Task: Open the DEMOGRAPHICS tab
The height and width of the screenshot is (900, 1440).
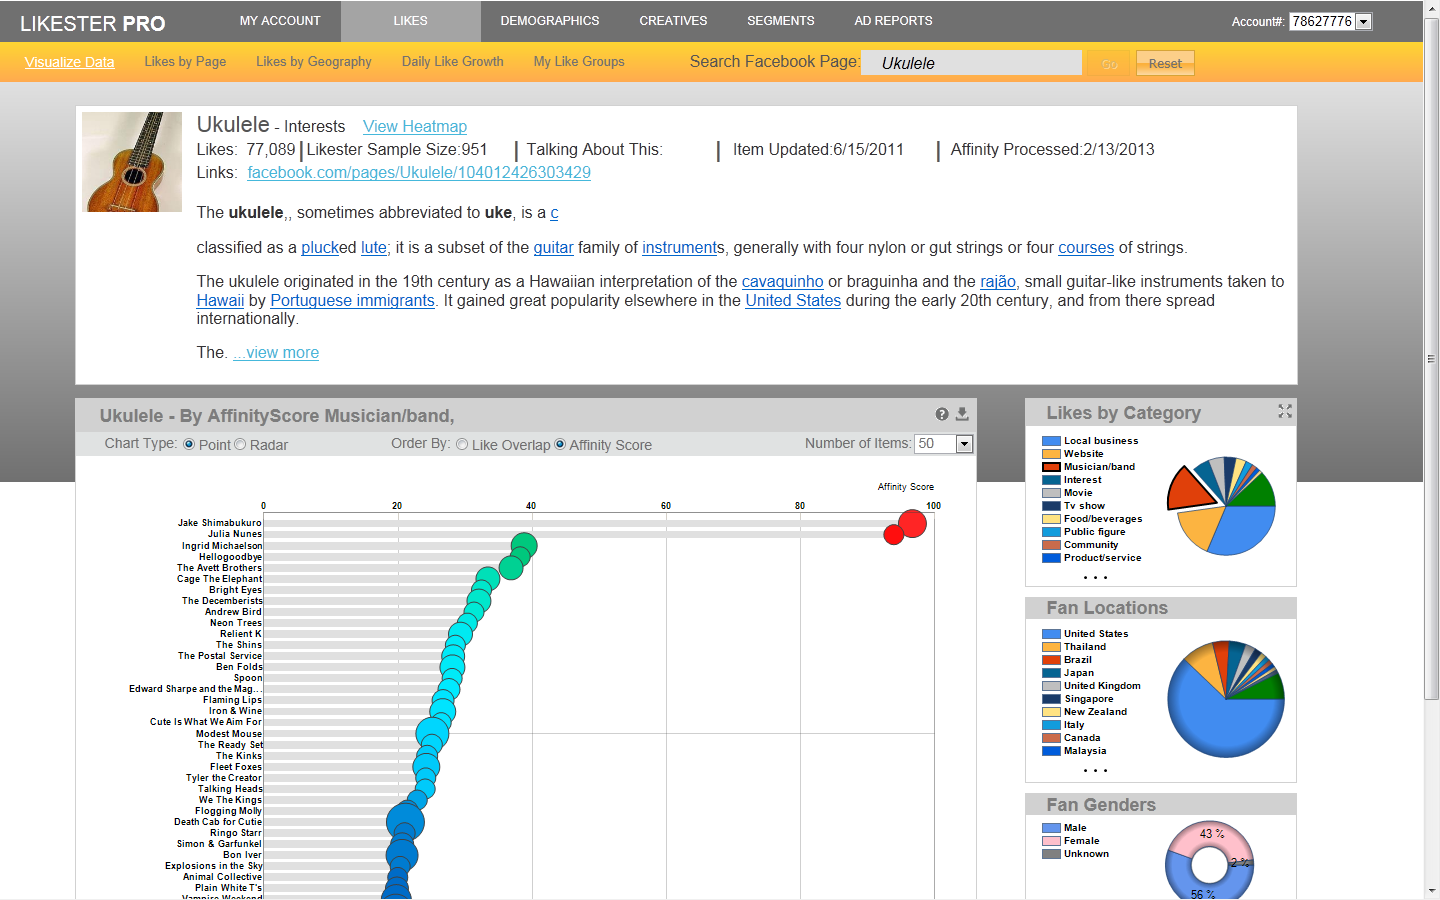Action: coord(550,21)
